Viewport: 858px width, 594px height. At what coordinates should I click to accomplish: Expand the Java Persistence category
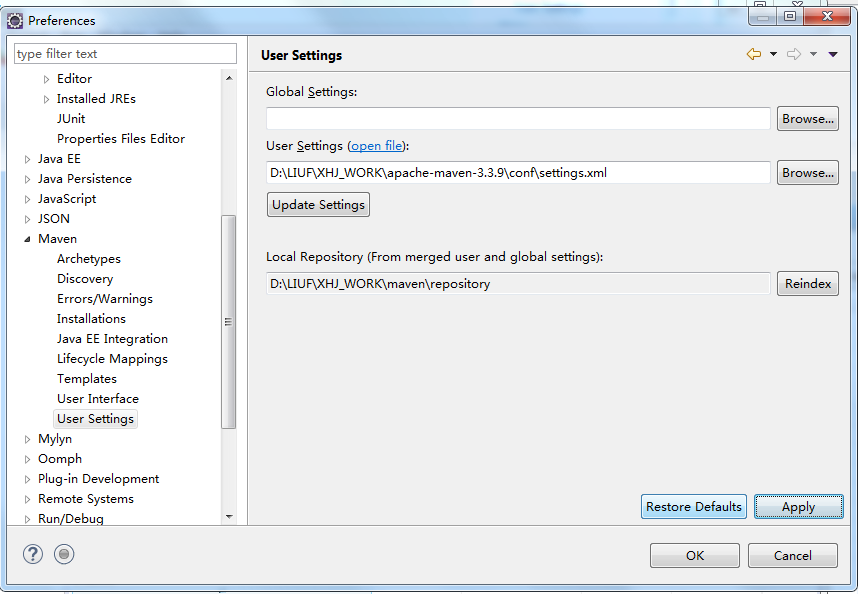(x=27, y=179)
